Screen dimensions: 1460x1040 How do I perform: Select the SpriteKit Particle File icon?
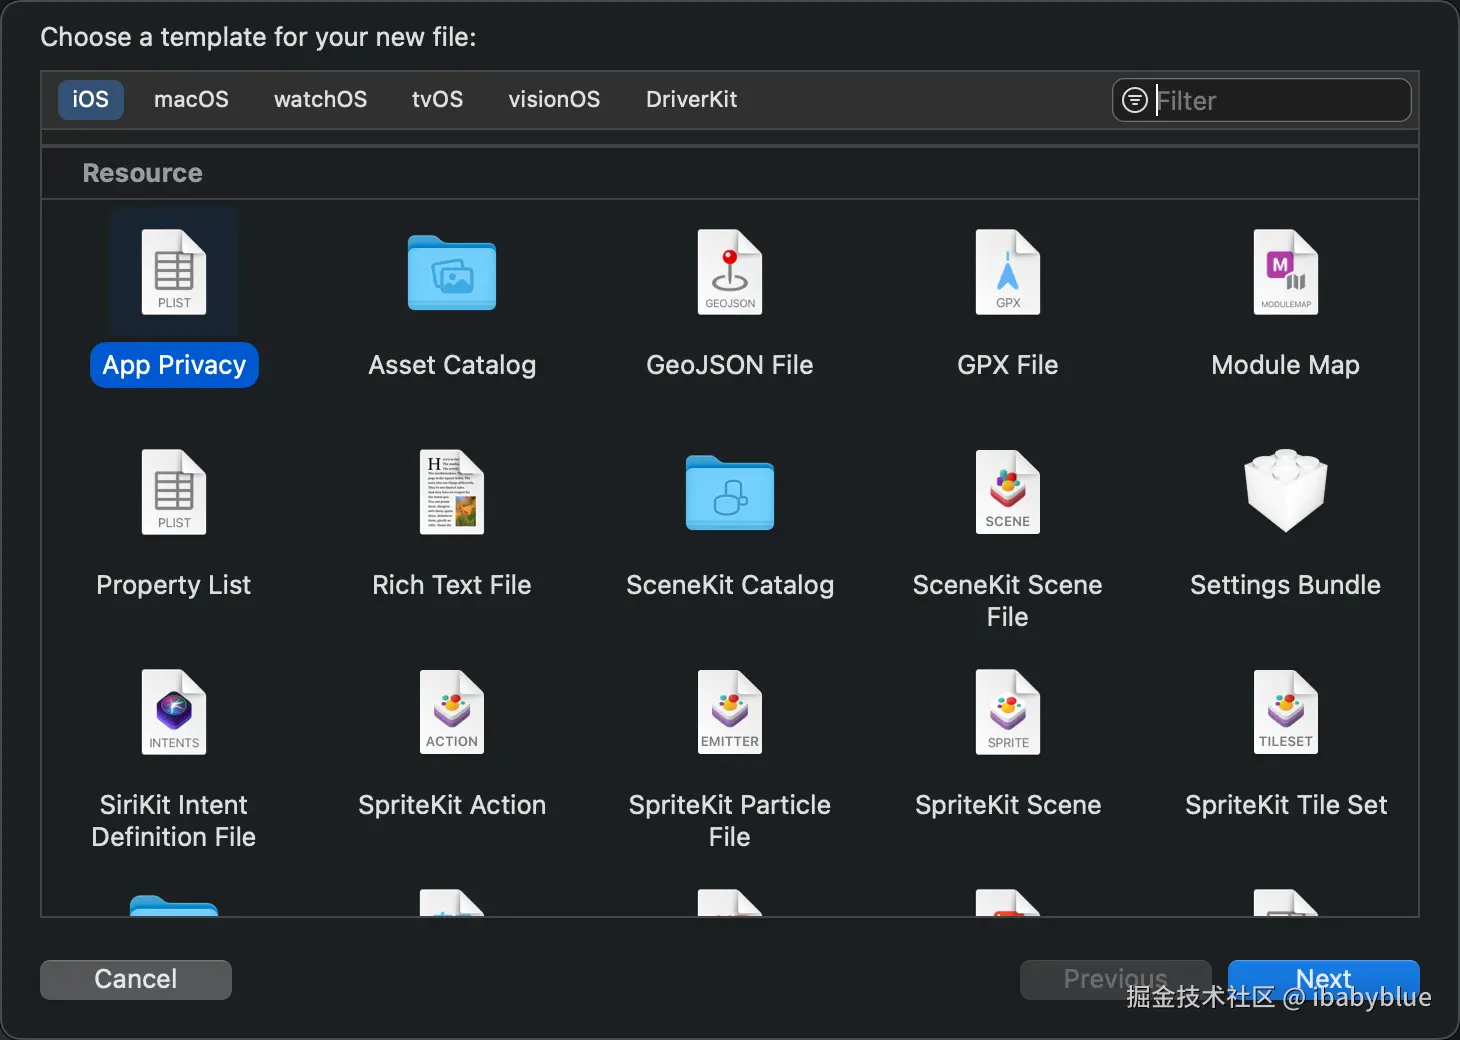tap(730, 712)
